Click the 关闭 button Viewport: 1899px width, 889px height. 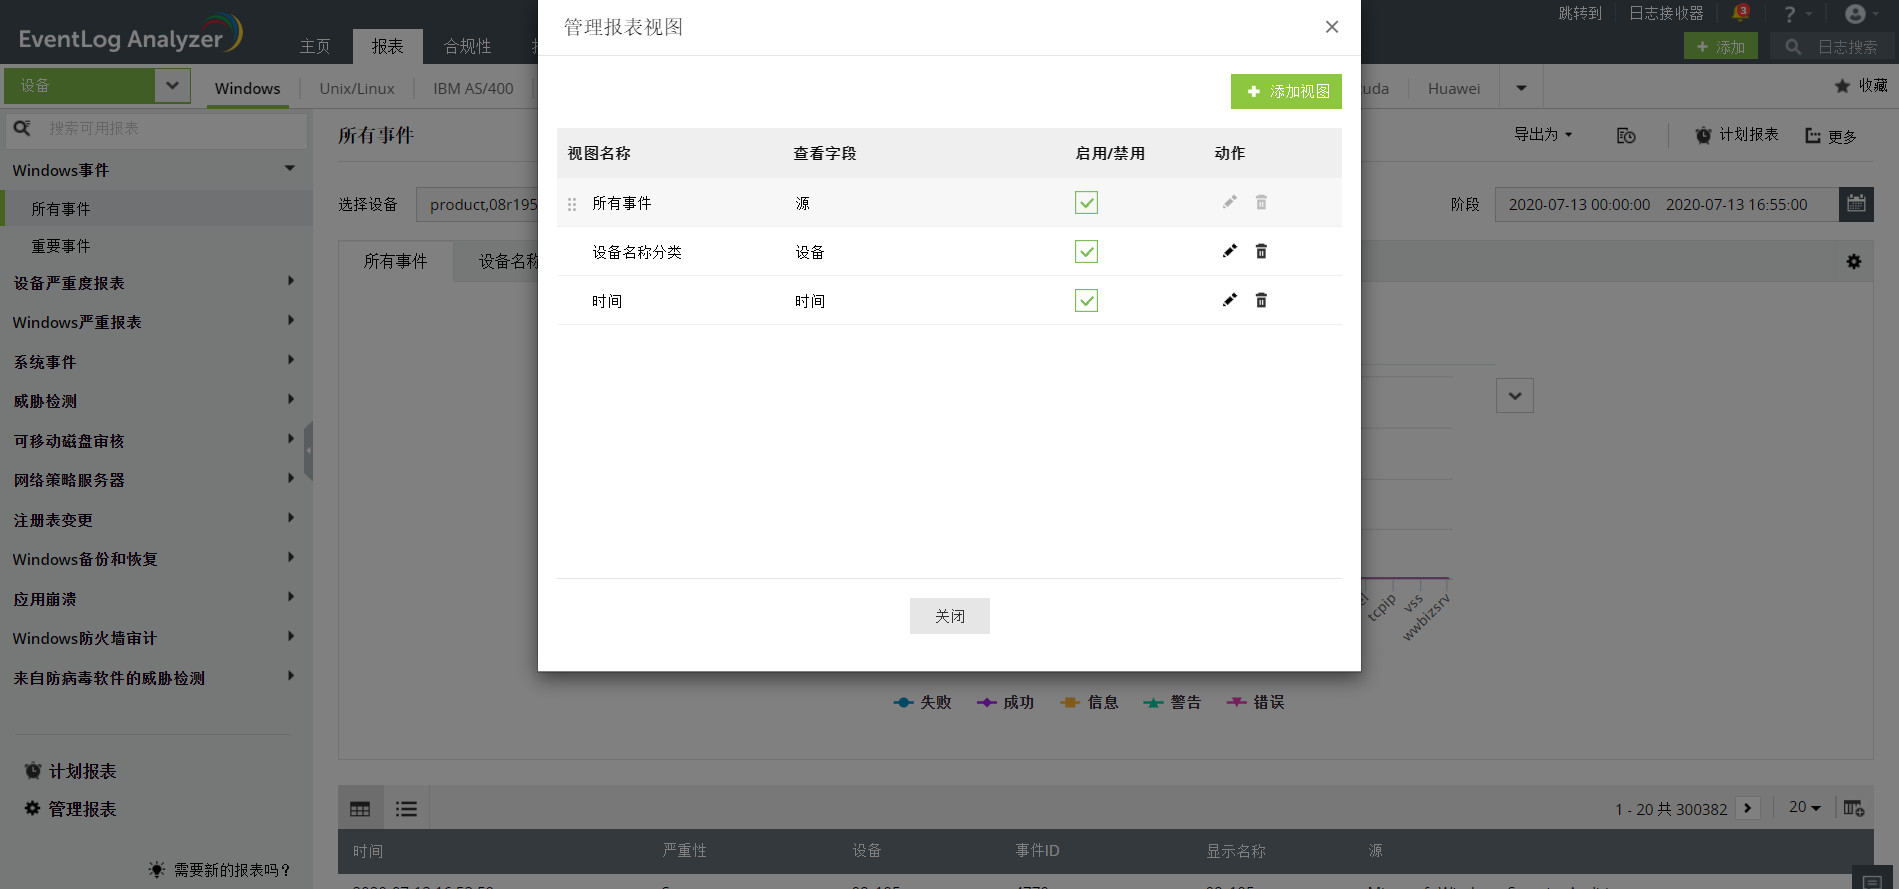tap(950, 616)
